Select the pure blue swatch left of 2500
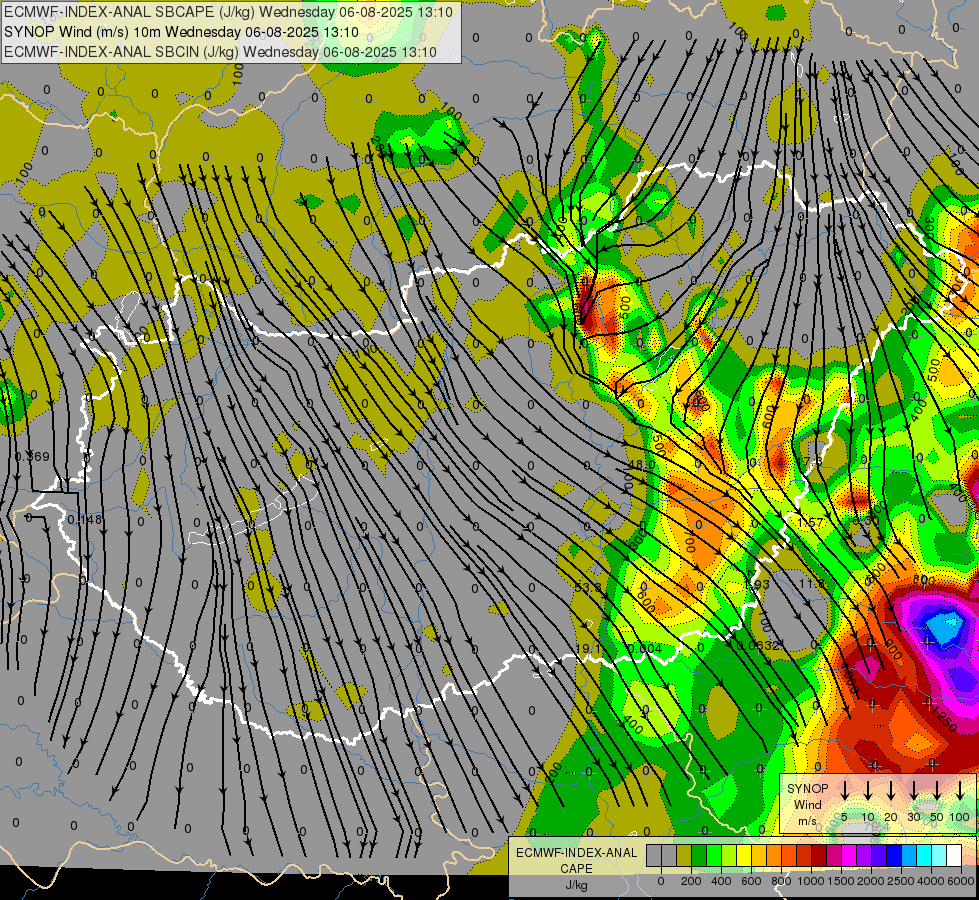Viewport: 979px width, 900px height. tap(894, 856)
